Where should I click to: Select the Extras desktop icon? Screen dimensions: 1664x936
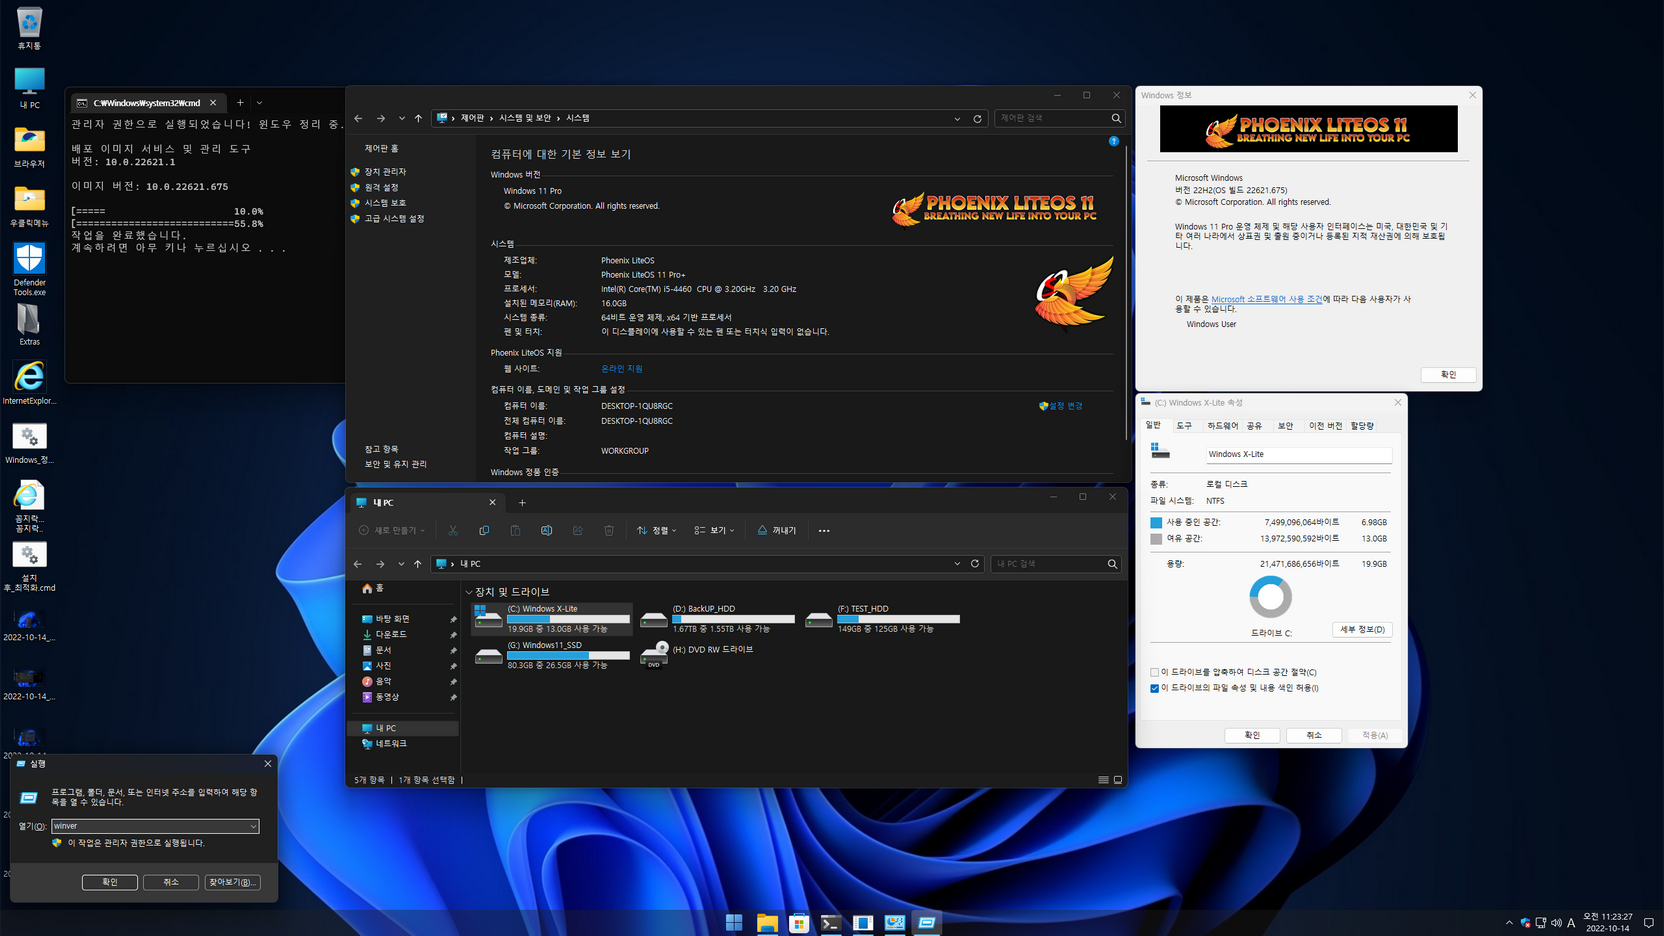[29, 325]
